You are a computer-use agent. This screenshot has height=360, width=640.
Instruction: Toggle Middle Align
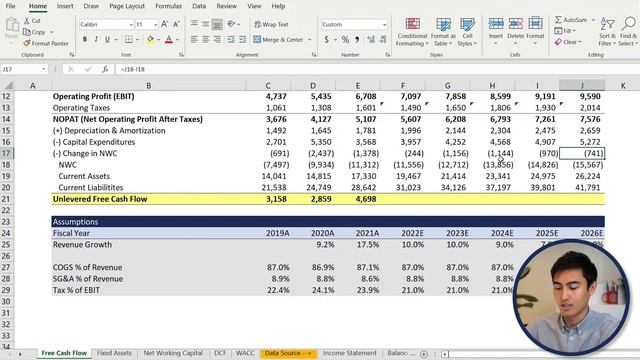tap(206, 24)
